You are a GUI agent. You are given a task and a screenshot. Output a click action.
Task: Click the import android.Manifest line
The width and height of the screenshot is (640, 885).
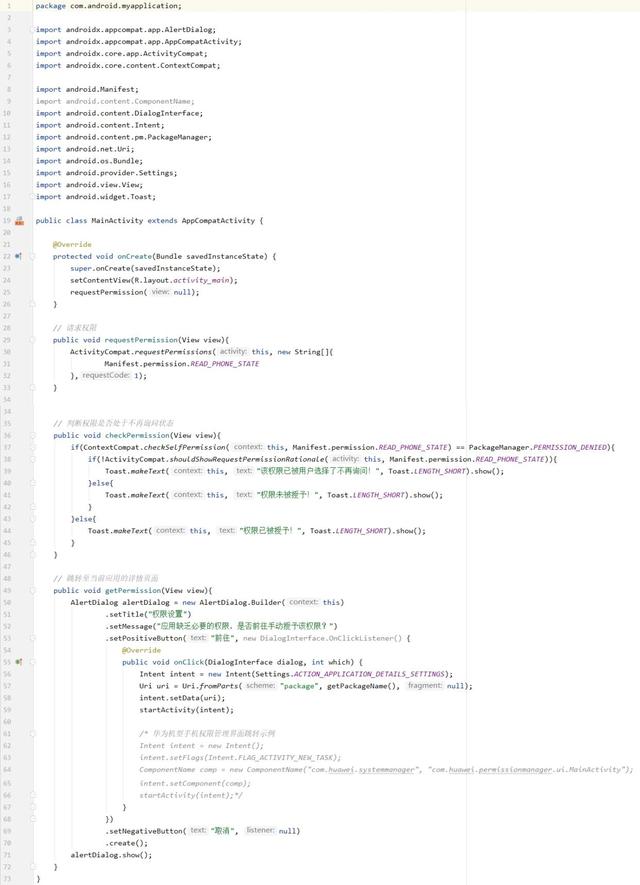click(87, 89)
